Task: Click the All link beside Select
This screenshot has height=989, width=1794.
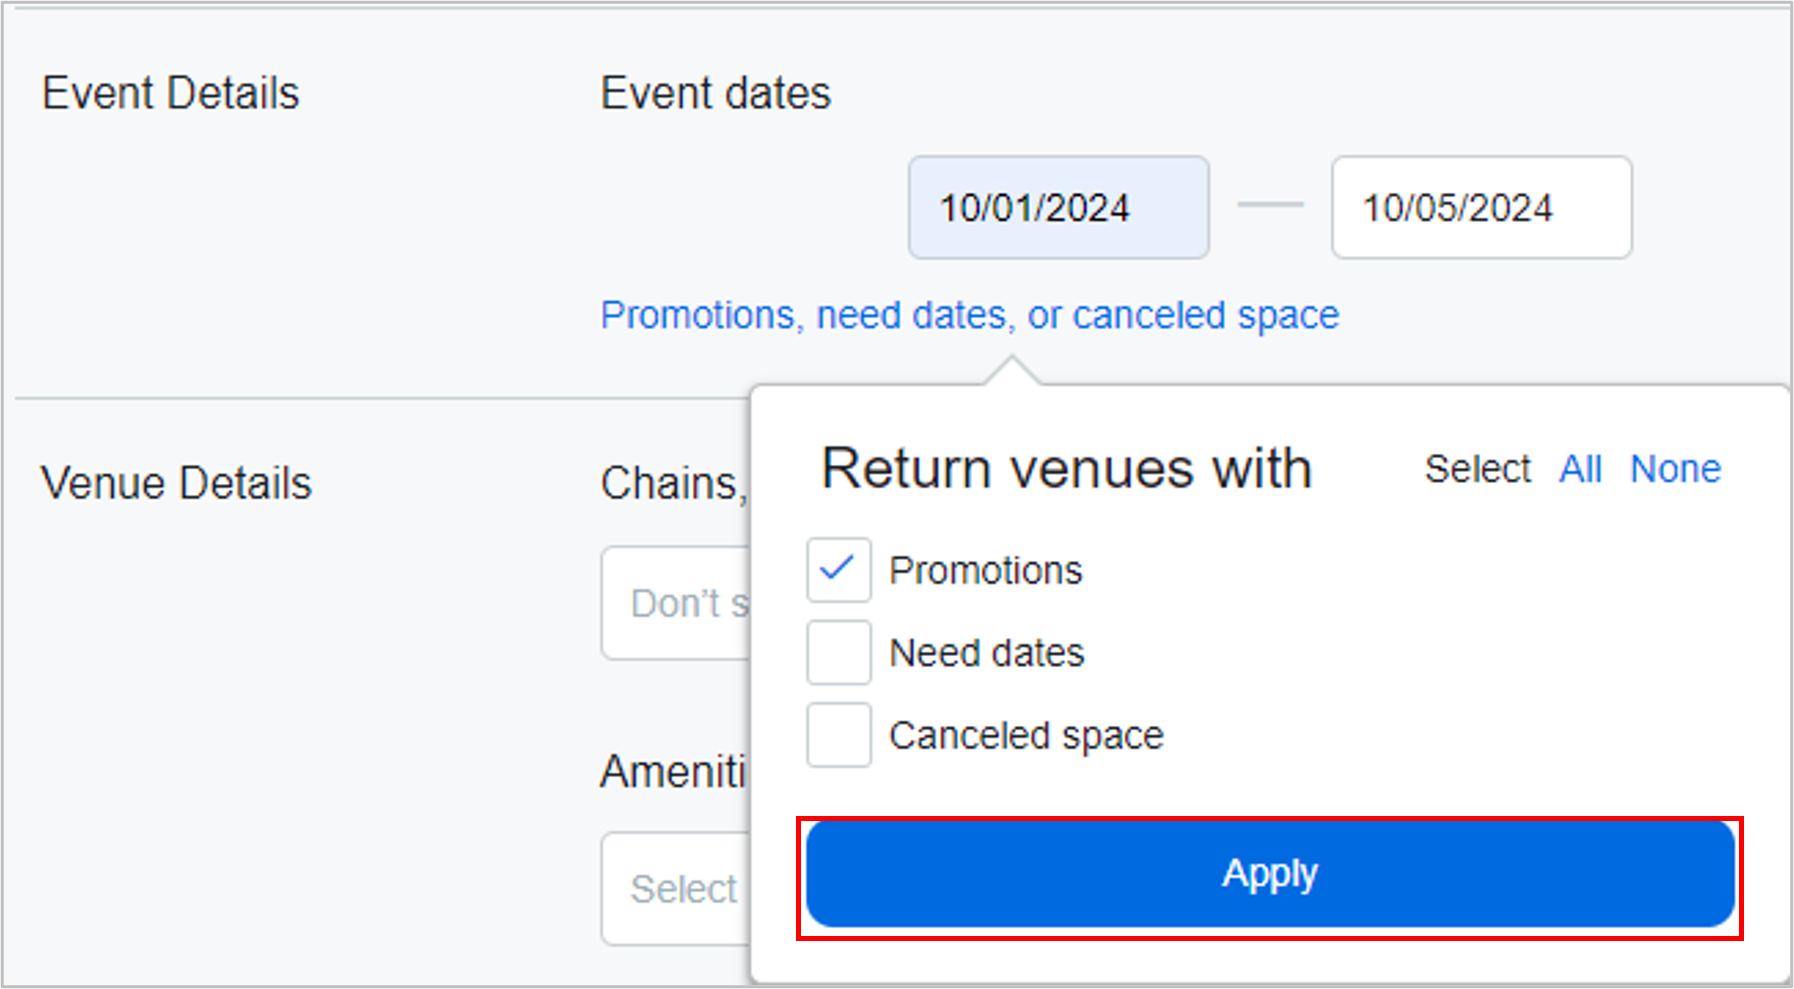Action: click(1580, 469)
